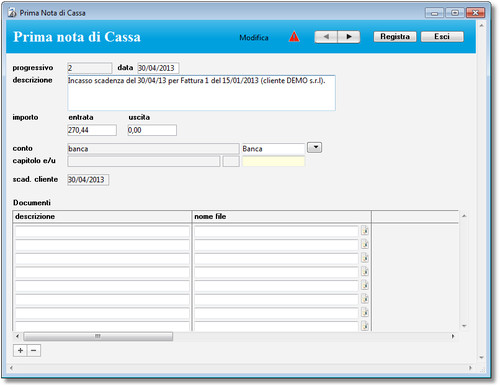The height and width of the screenshot is (387, 500).
Task: Click the entrata amount field
Action: coord(92,130)
